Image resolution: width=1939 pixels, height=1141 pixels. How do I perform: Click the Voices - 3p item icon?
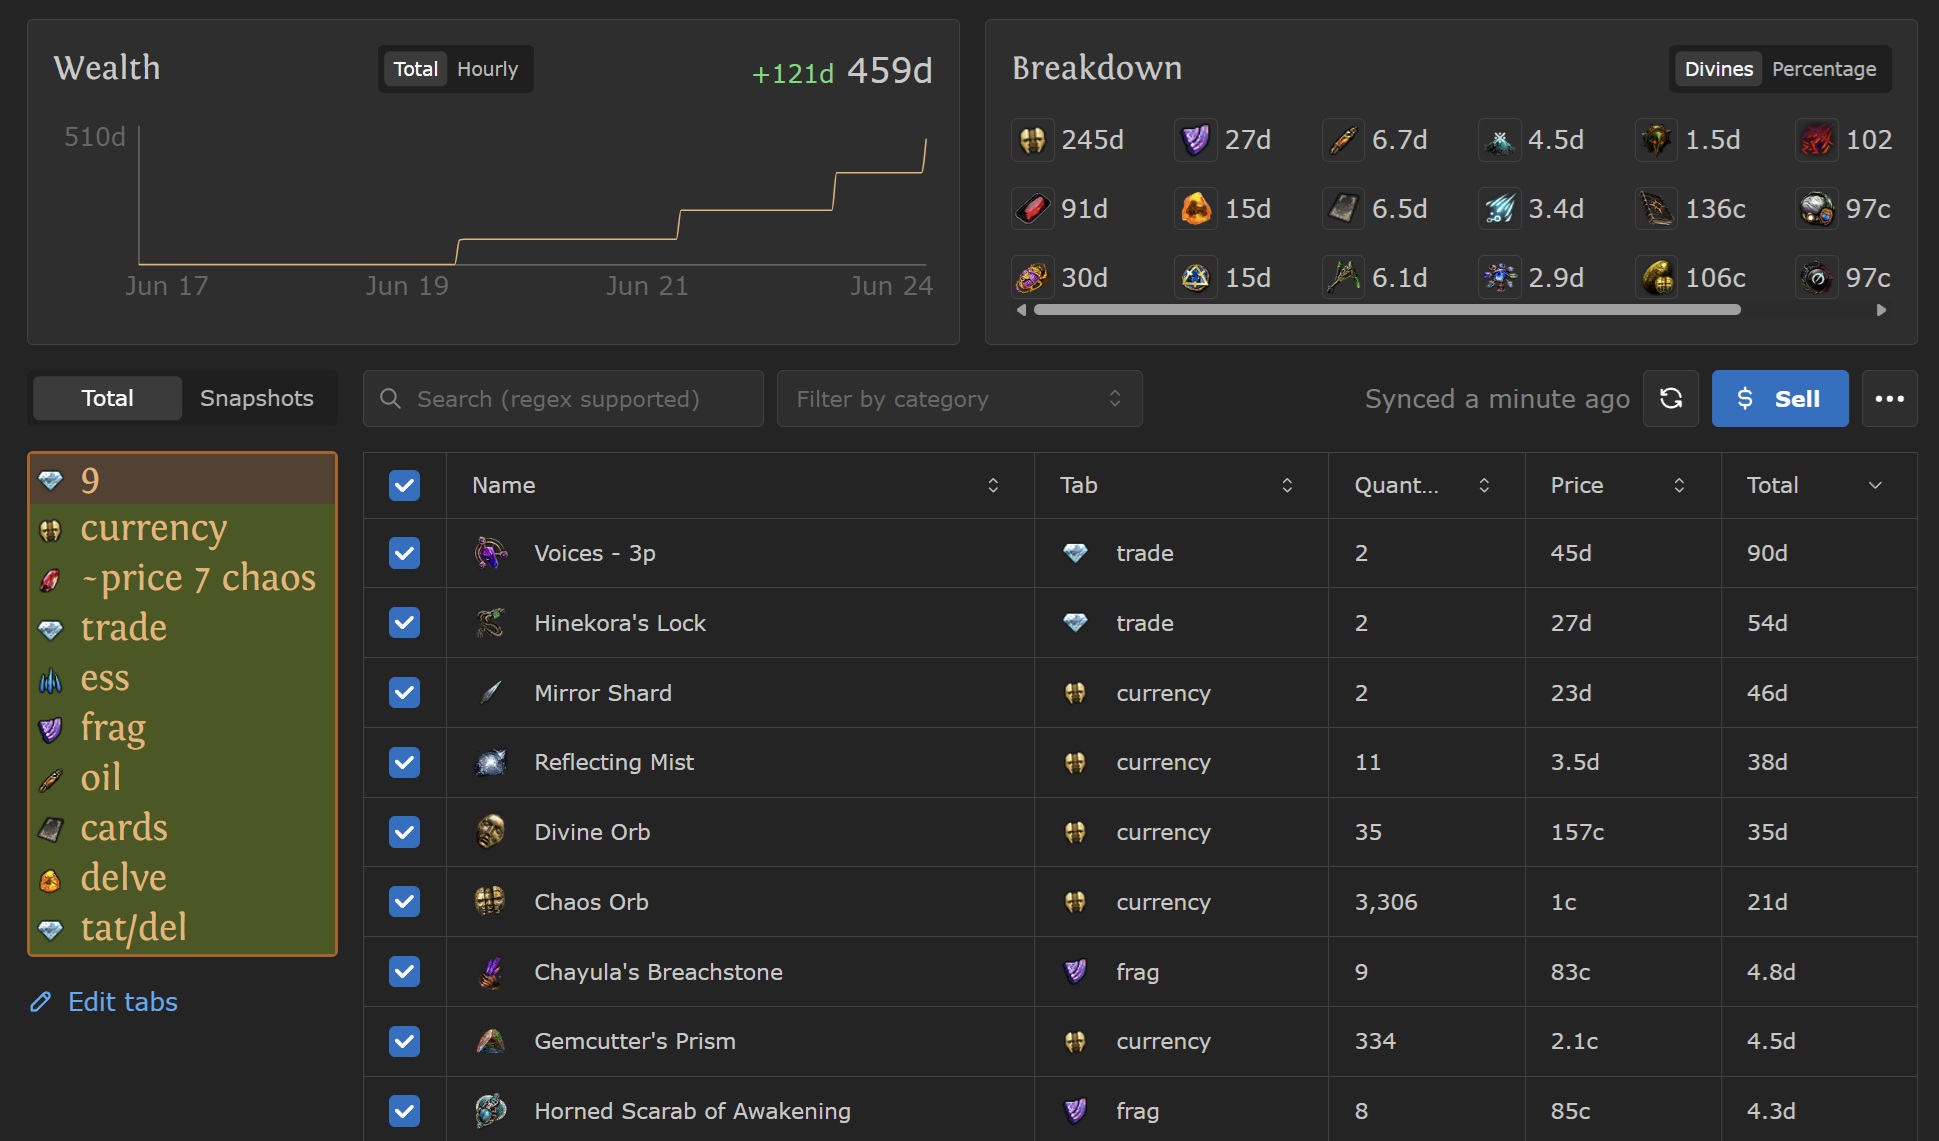[490, 553]
